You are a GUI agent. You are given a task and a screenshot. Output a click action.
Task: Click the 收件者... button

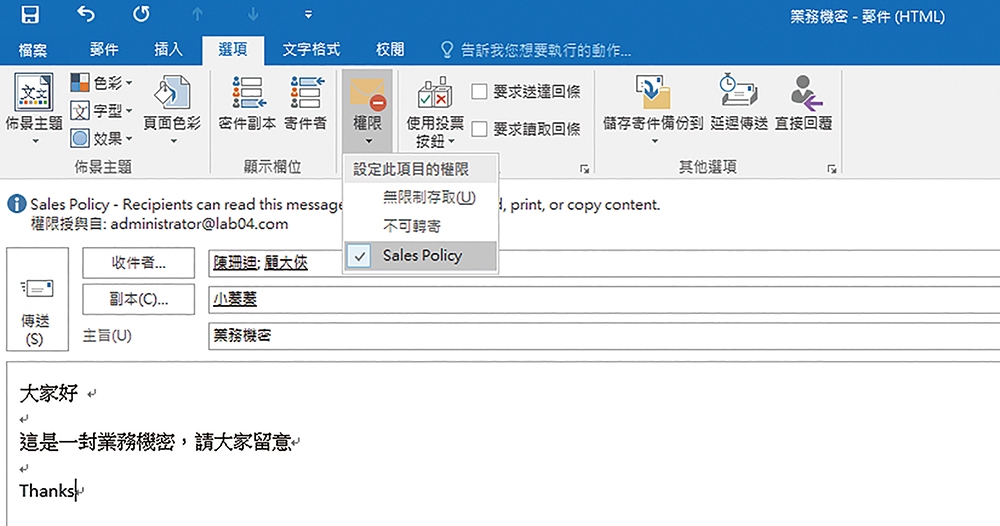[x=138, y=263]
